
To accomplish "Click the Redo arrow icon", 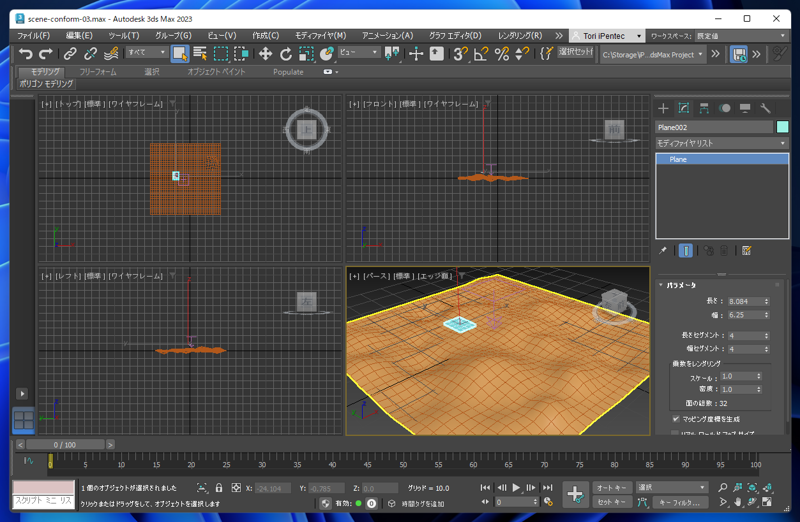I will 46,54.
